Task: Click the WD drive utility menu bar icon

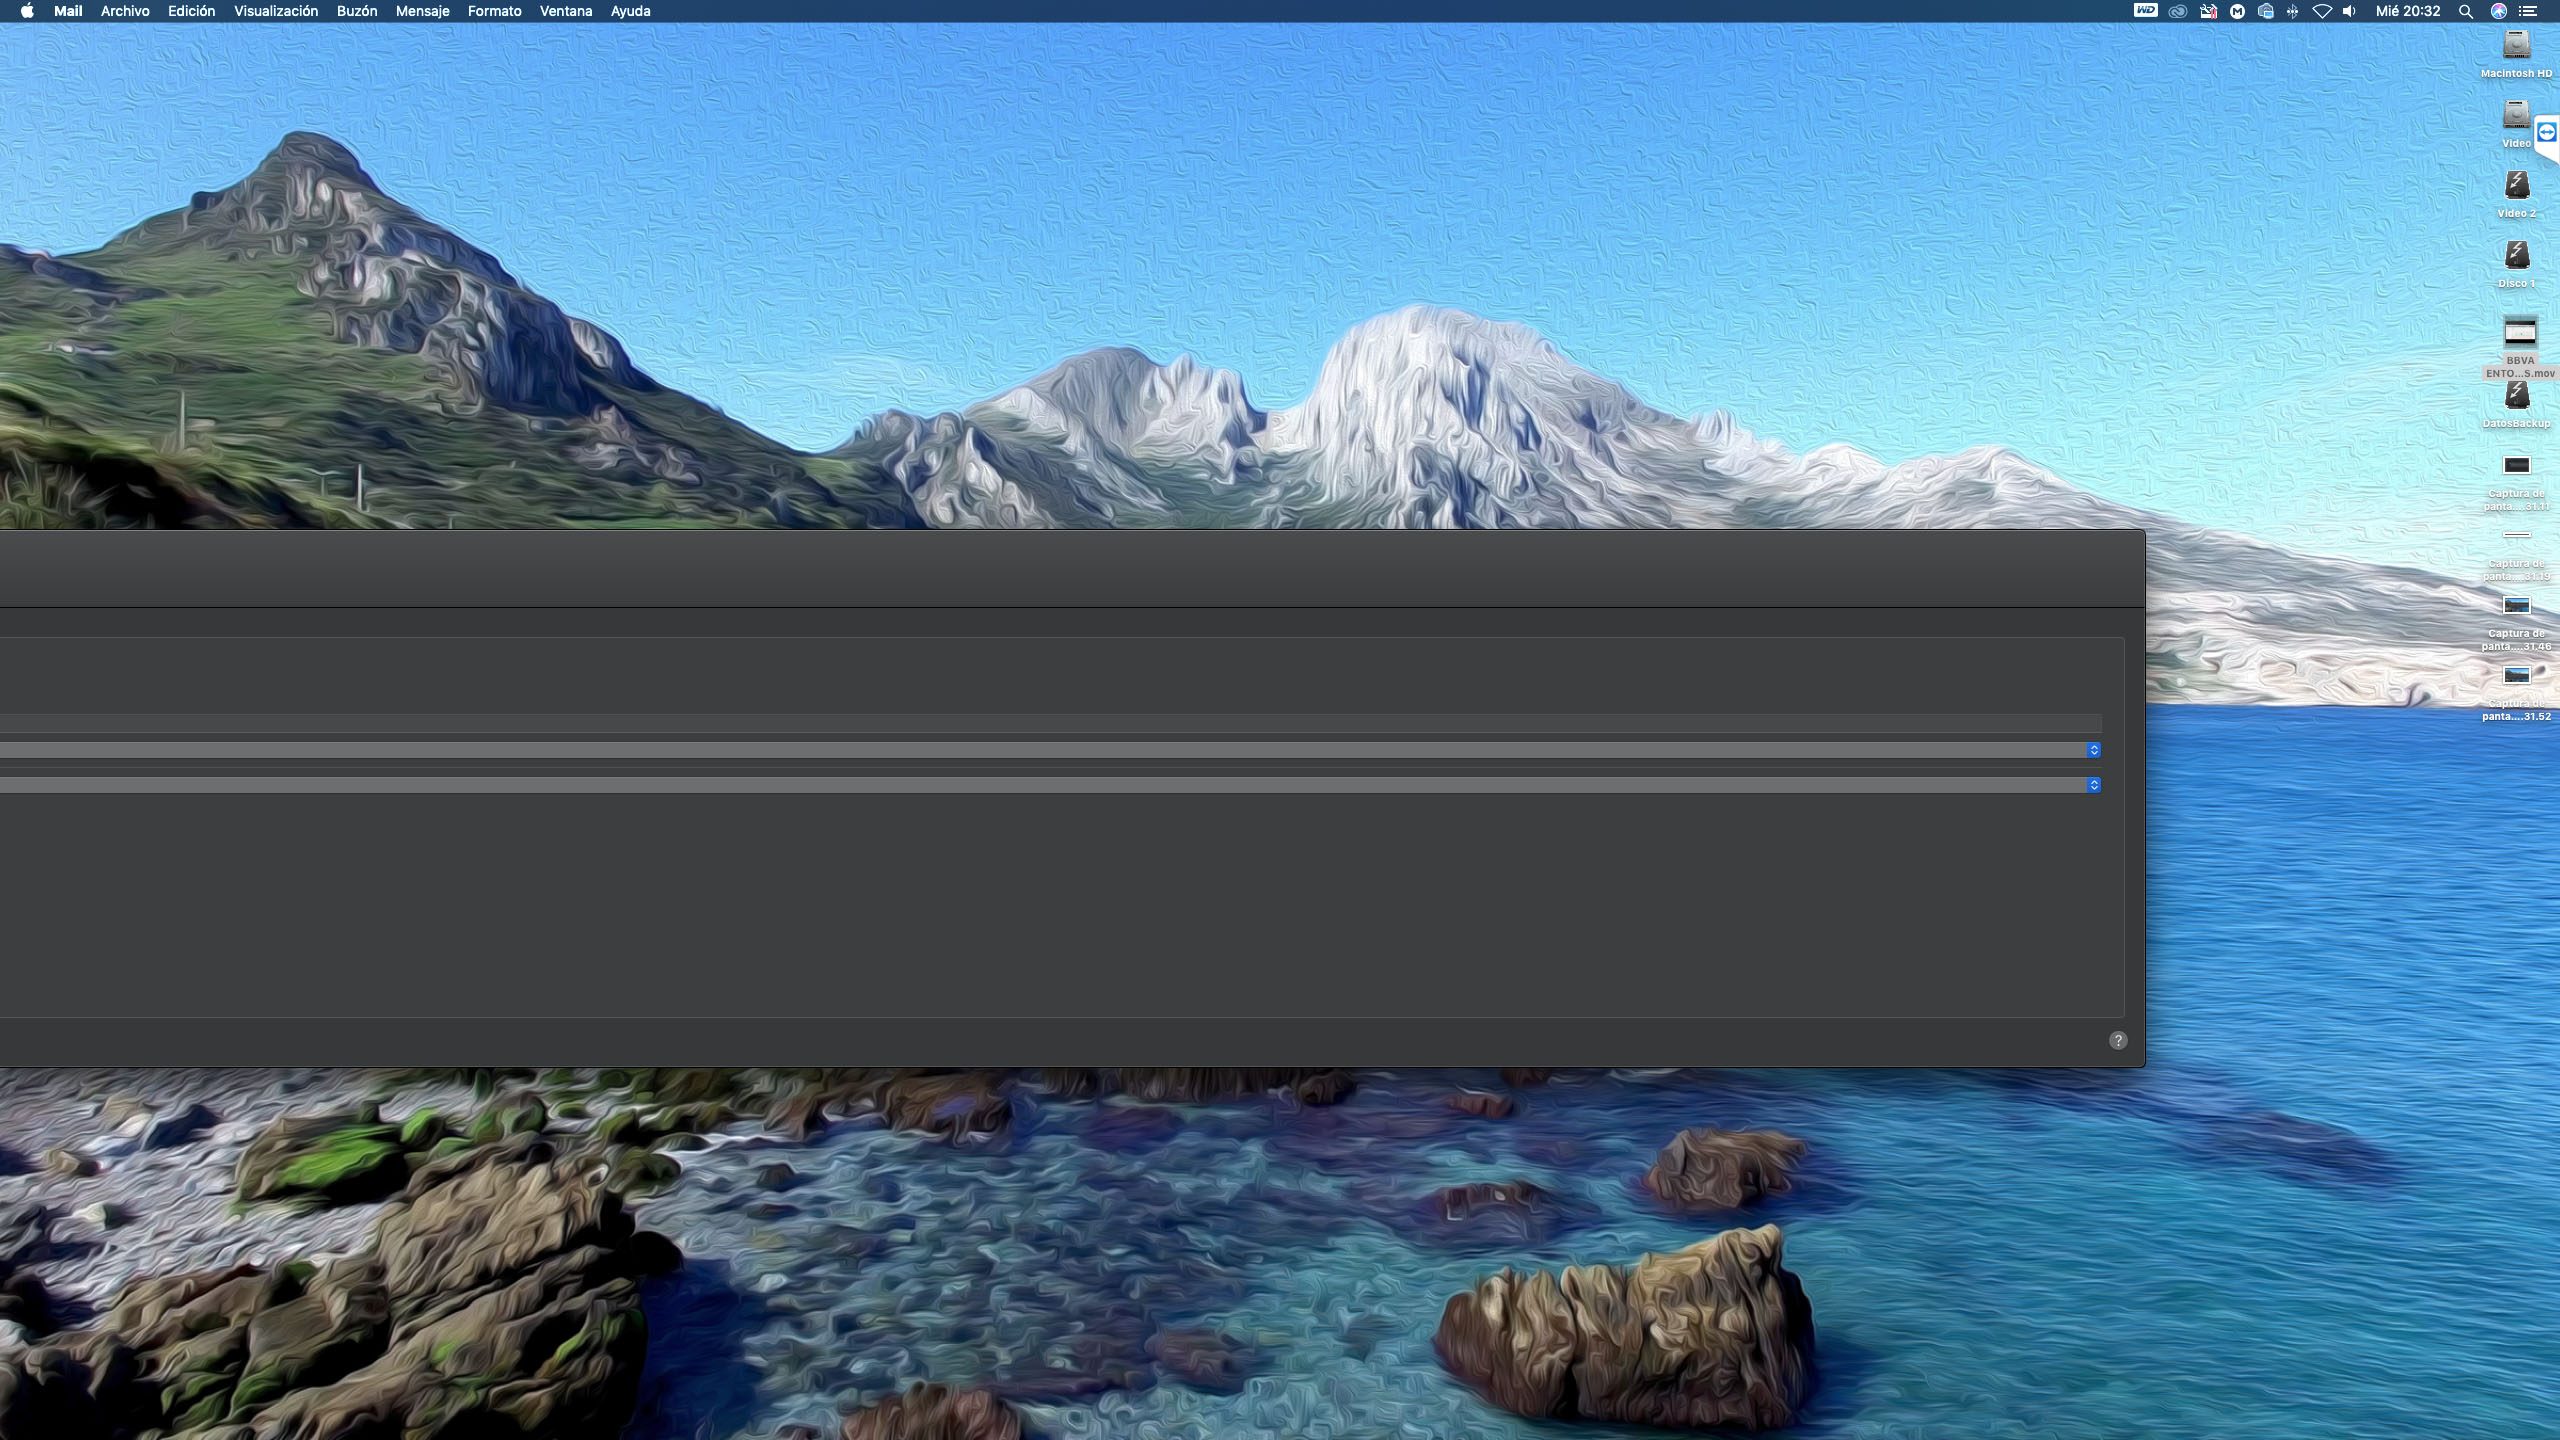Action: click(x=2145, y=11)
